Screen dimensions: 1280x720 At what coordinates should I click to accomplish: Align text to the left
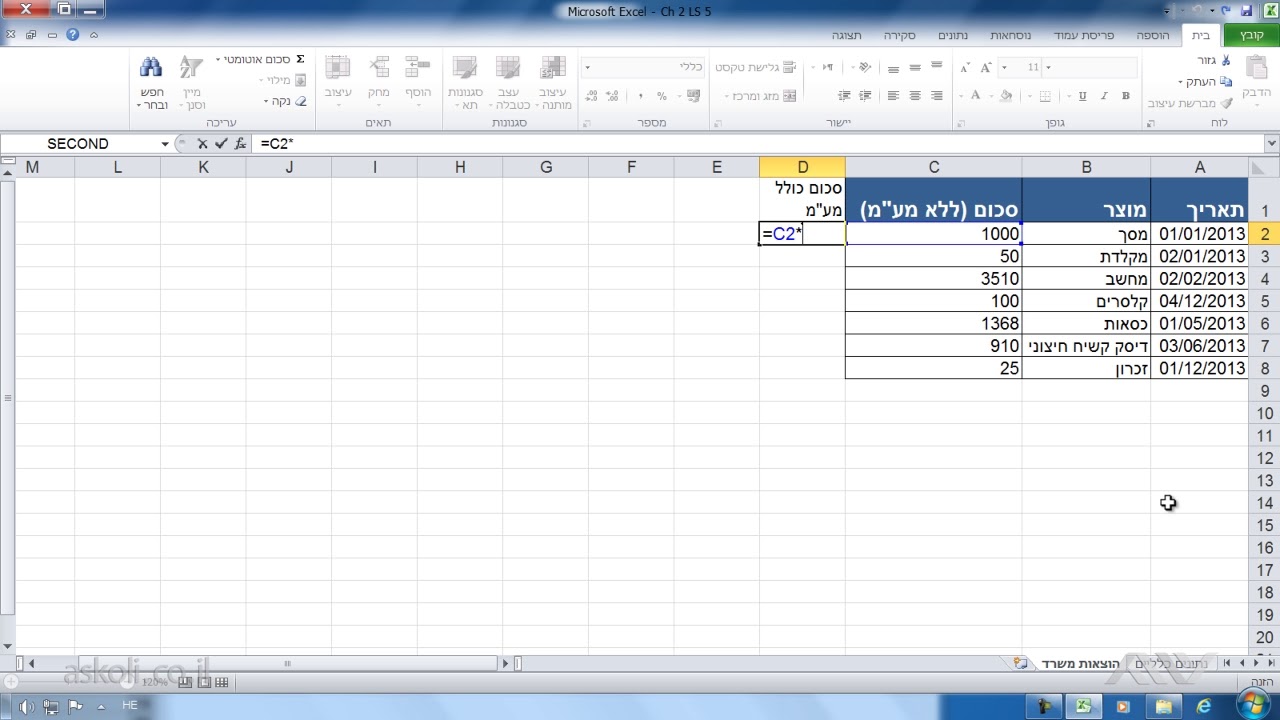click(x=893, y=96)
